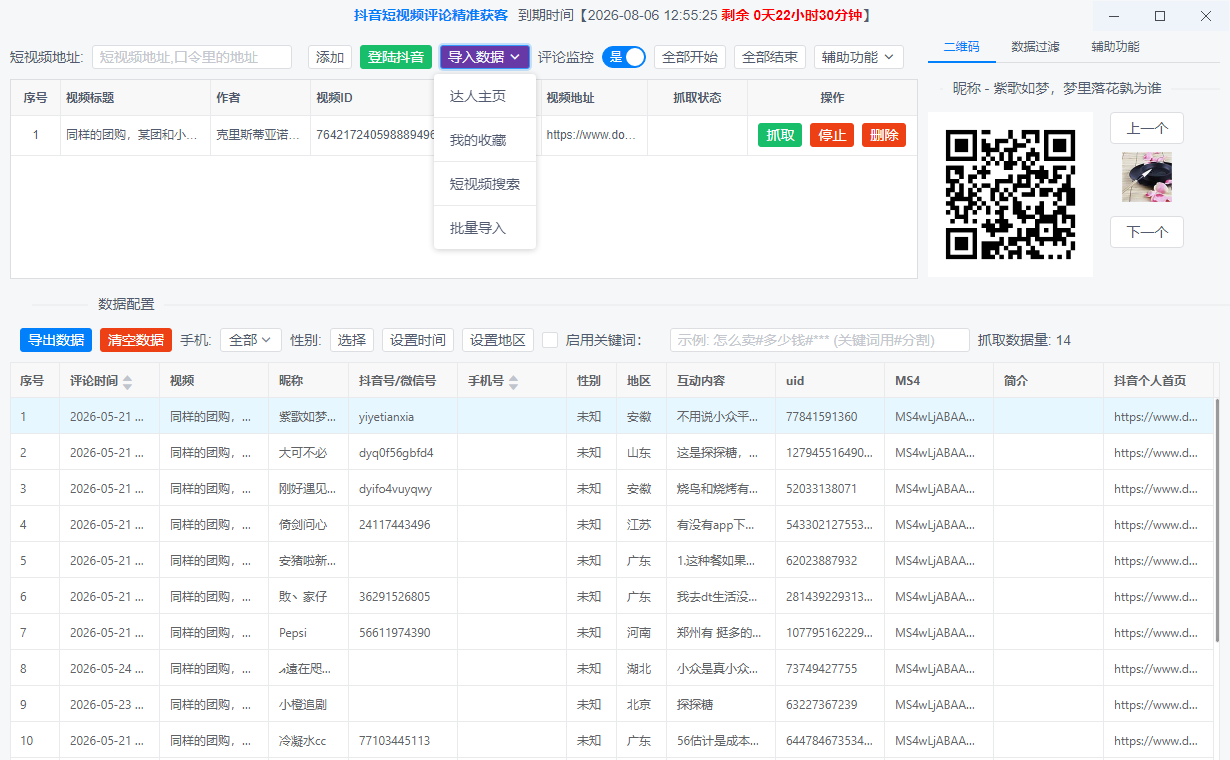Click the green 抓取 button in row 1
Image resolution: width=1230 pixels, height=760 pixels.
pyautogui.click(x=780, y=135)
